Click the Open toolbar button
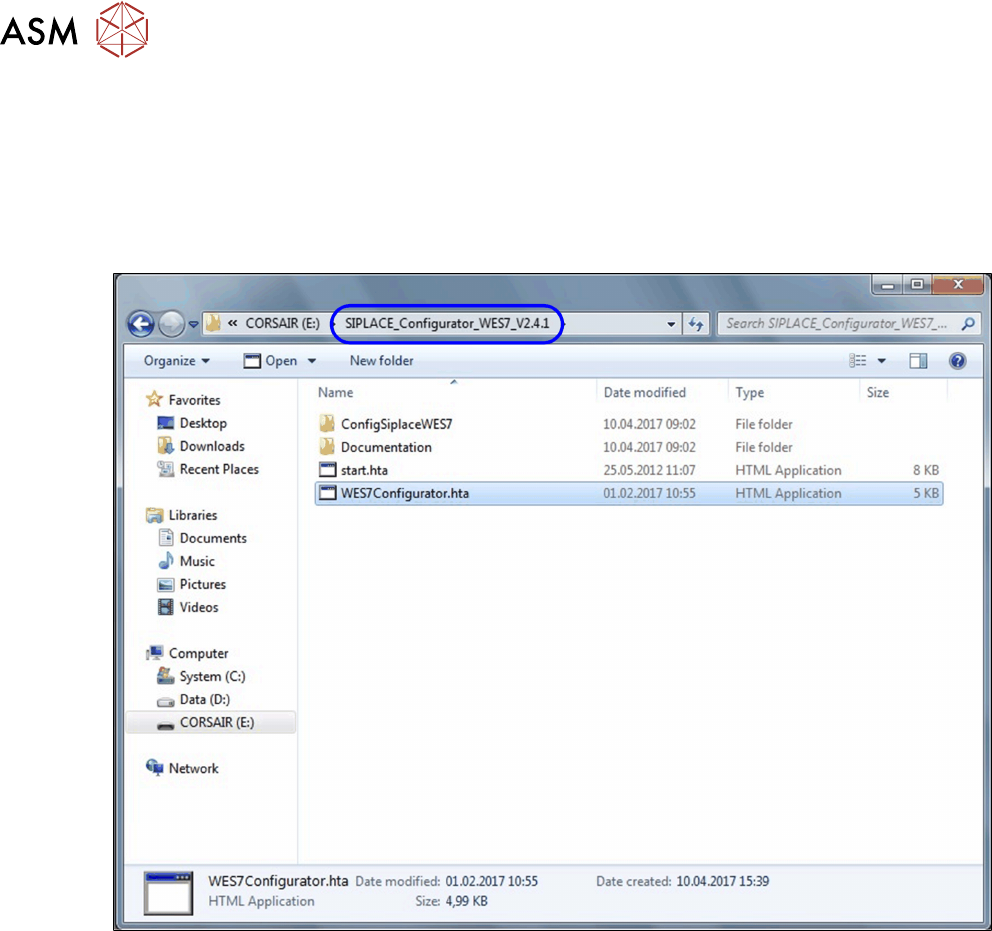The height and width of the screenshot is (931, 992). [x=271, y=361]
